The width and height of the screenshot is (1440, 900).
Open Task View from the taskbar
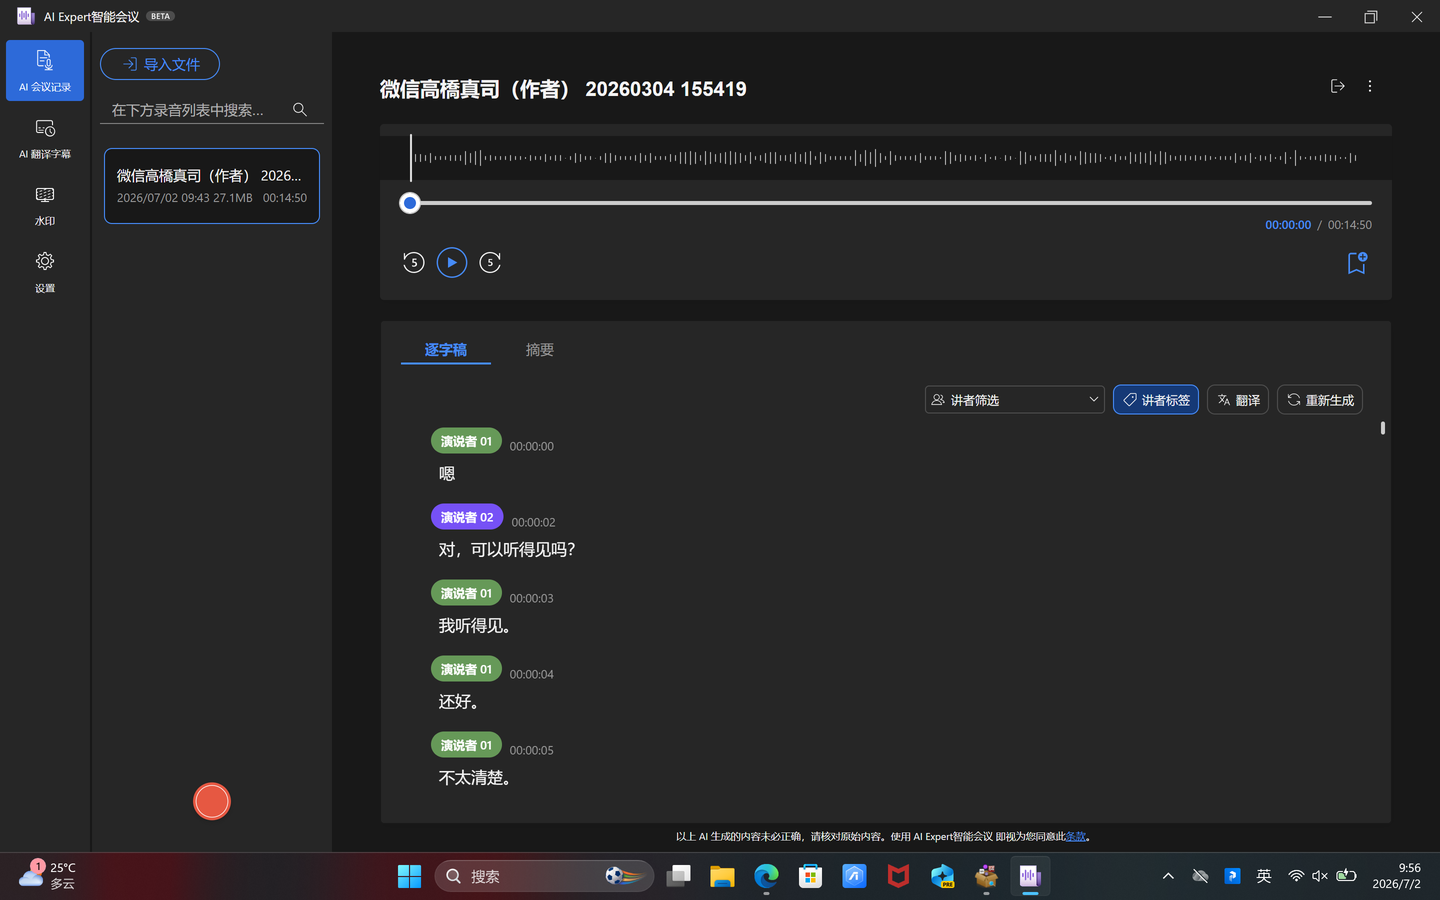tap(679, 876)
